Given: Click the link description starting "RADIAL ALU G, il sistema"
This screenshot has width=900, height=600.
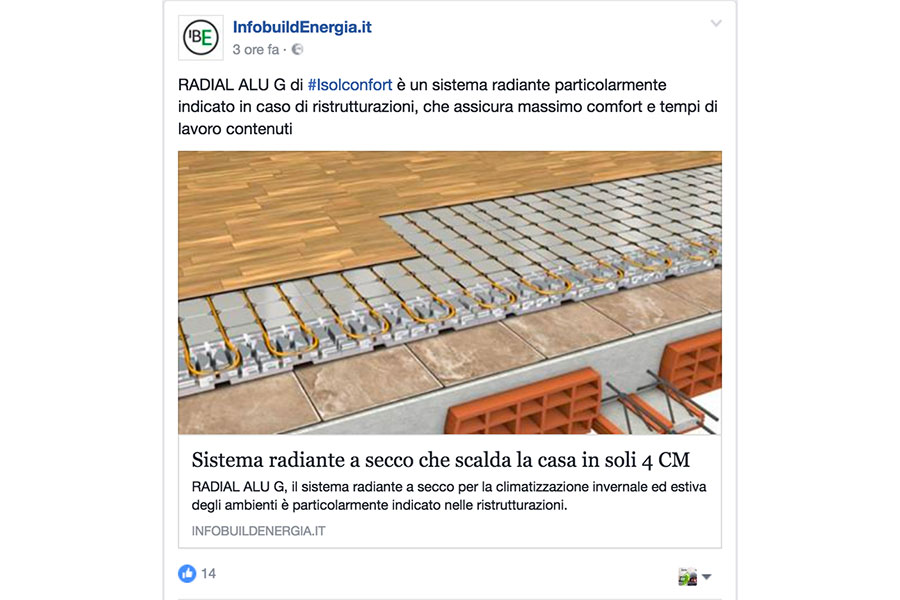Looking at the screenshot, I should [x=449, y=496].
